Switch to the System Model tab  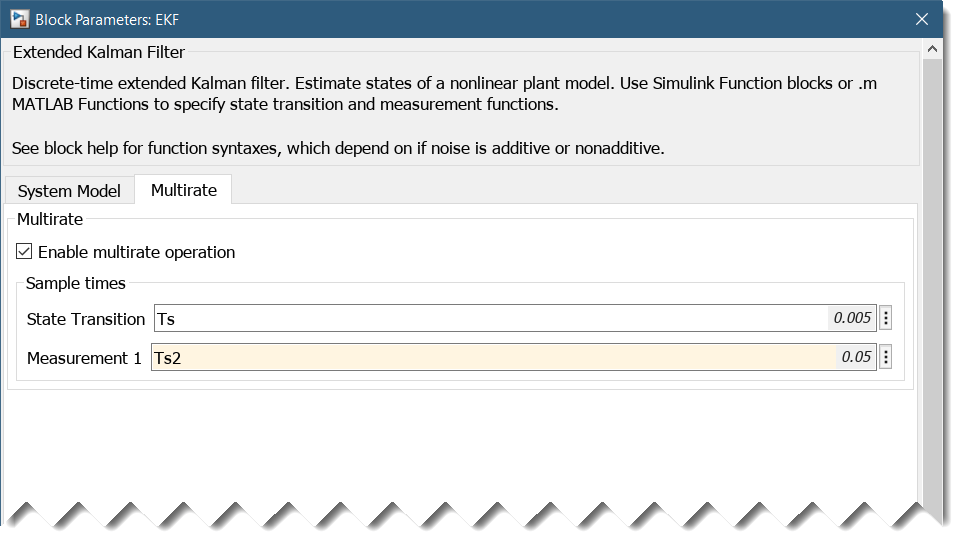[x=69, y=191]
